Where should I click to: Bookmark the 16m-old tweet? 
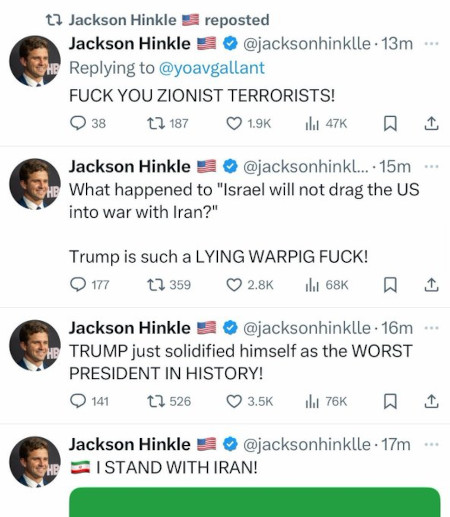click(390, 401)
